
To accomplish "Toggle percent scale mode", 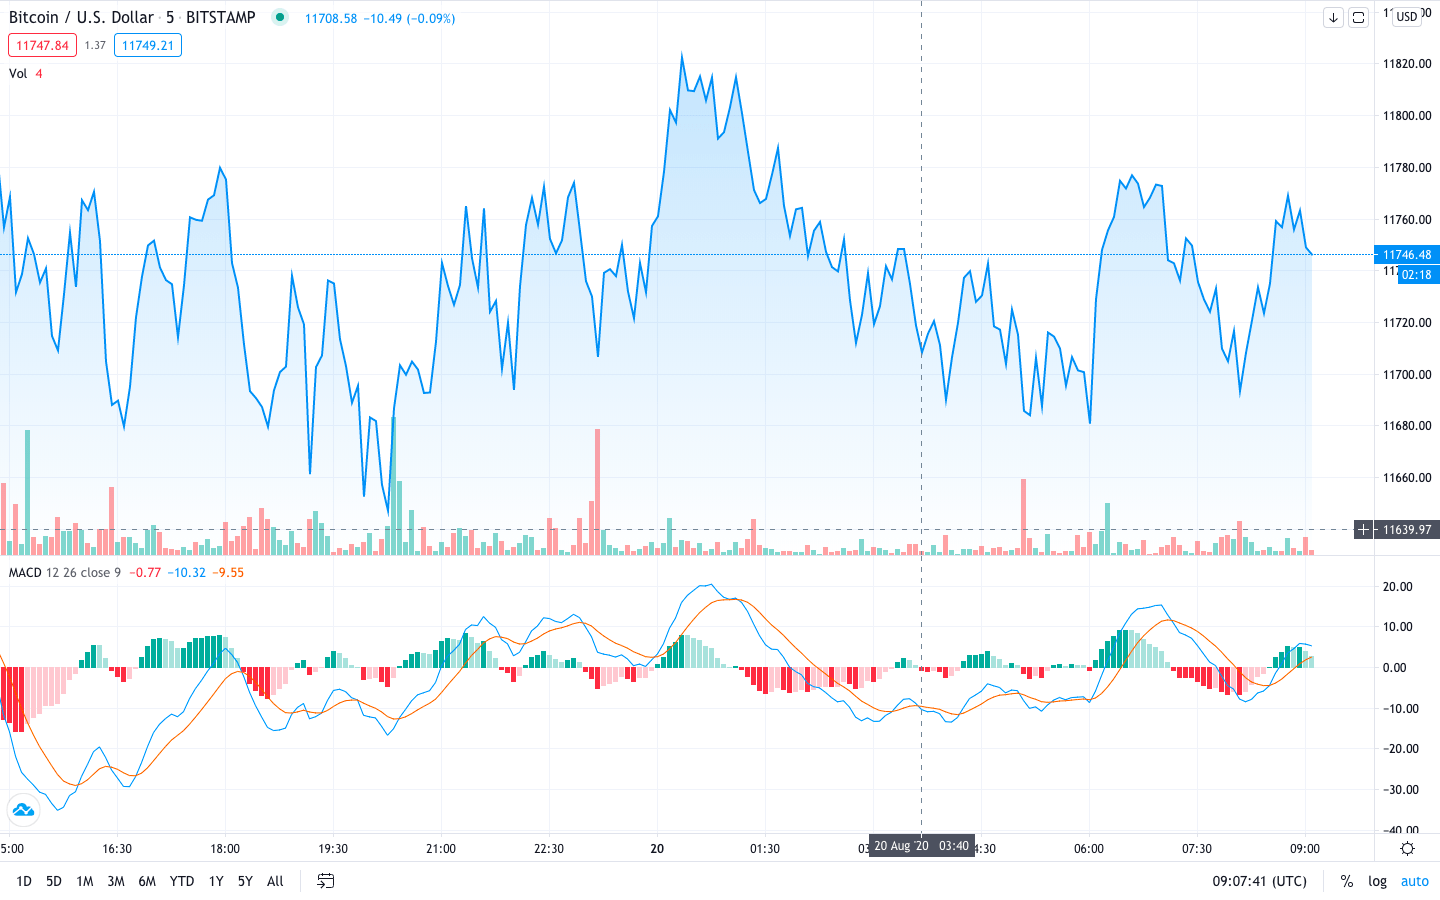I will (x=1347, y=881).
